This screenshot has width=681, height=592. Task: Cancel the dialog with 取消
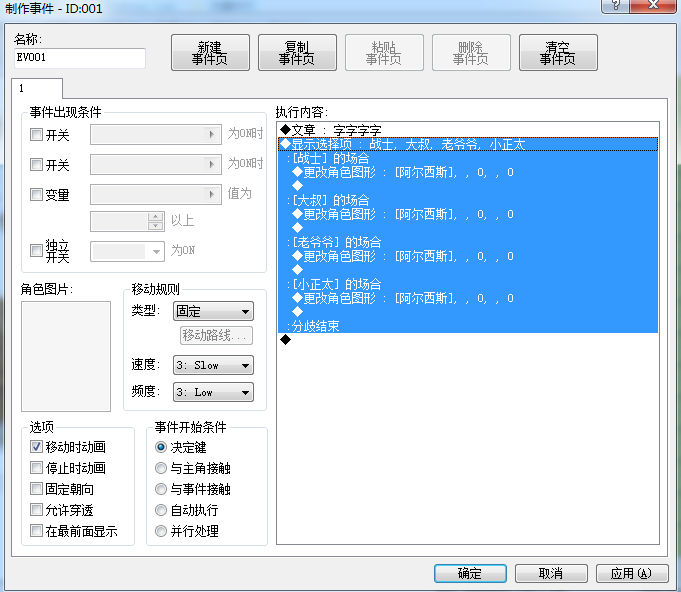click(551, 573)
